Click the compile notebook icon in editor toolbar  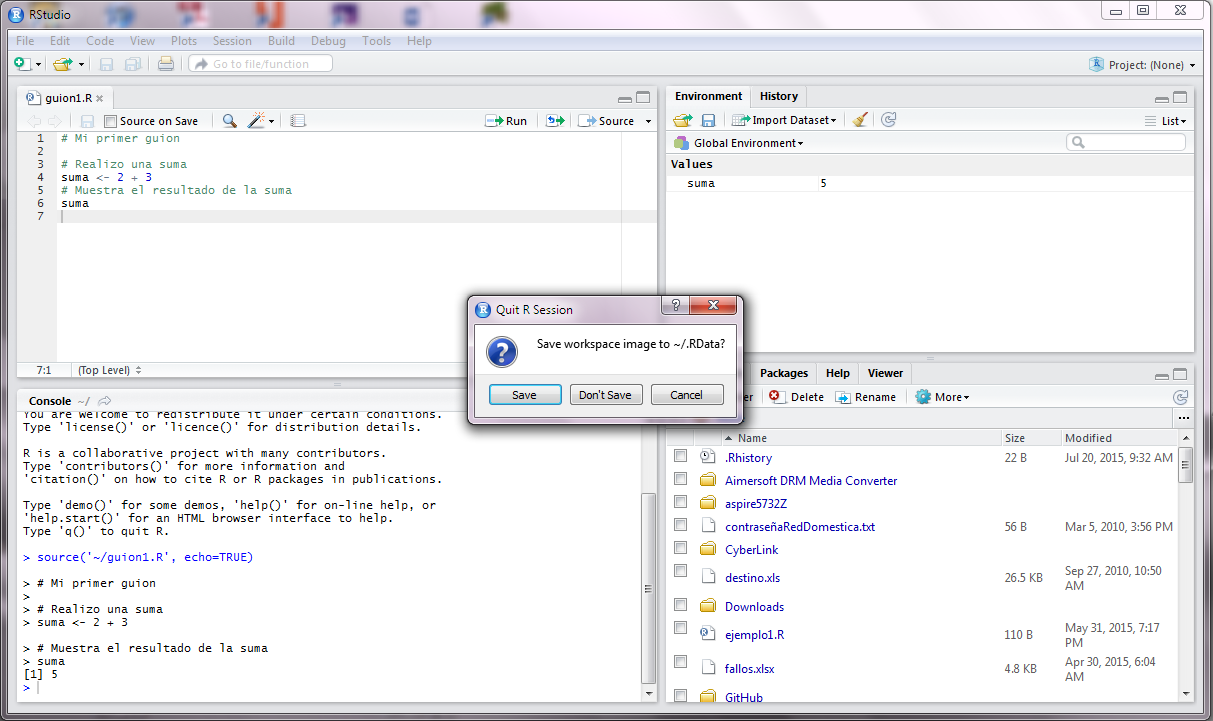click(x=297, y=121)
